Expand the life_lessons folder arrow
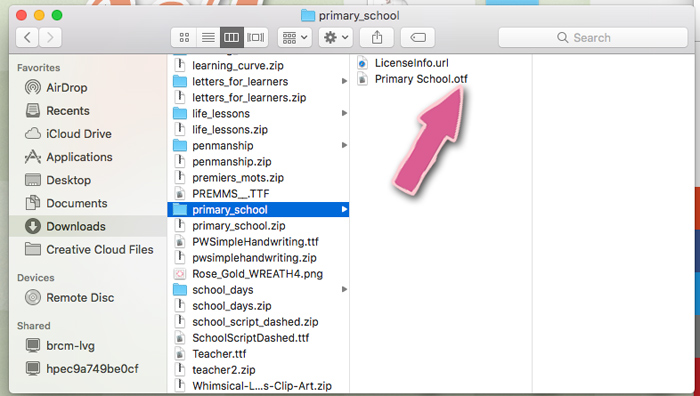 344,113
